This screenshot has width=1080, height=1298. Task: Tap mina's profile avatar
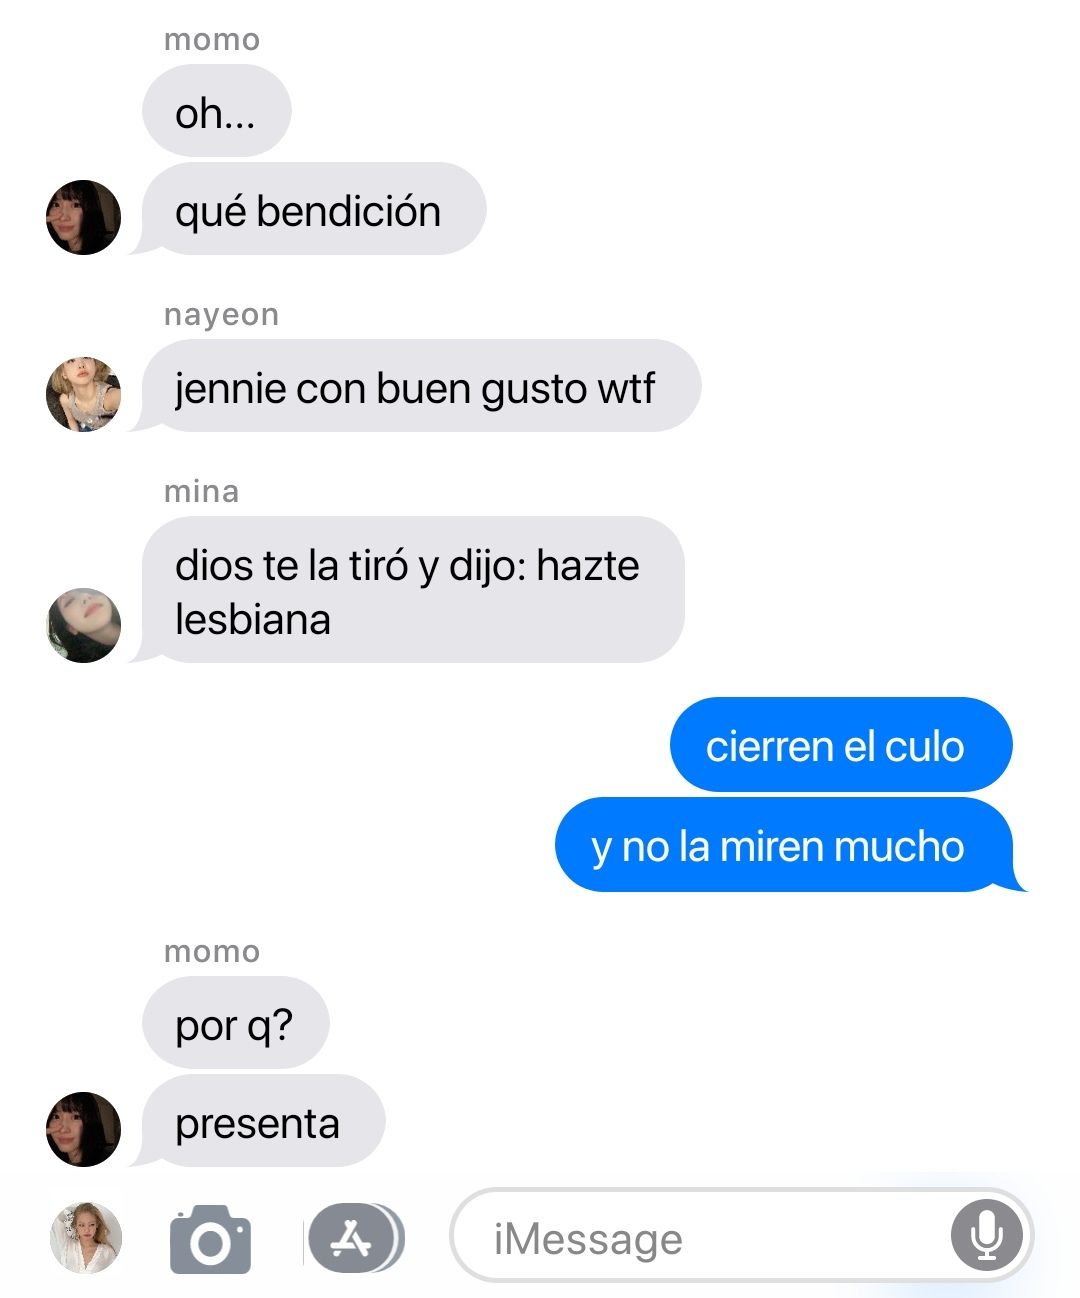[x=84, y=625]
